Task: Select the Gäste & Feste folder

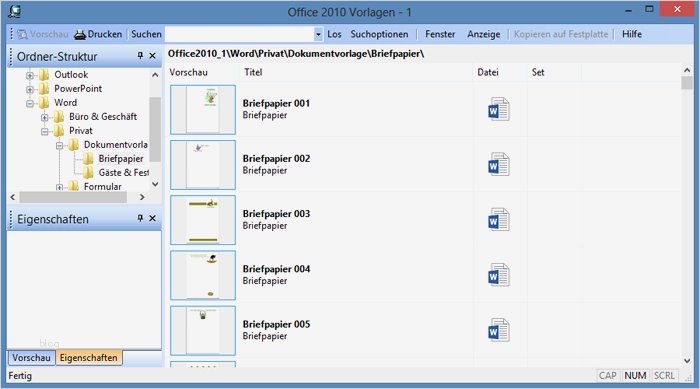Action: point(124,172)
